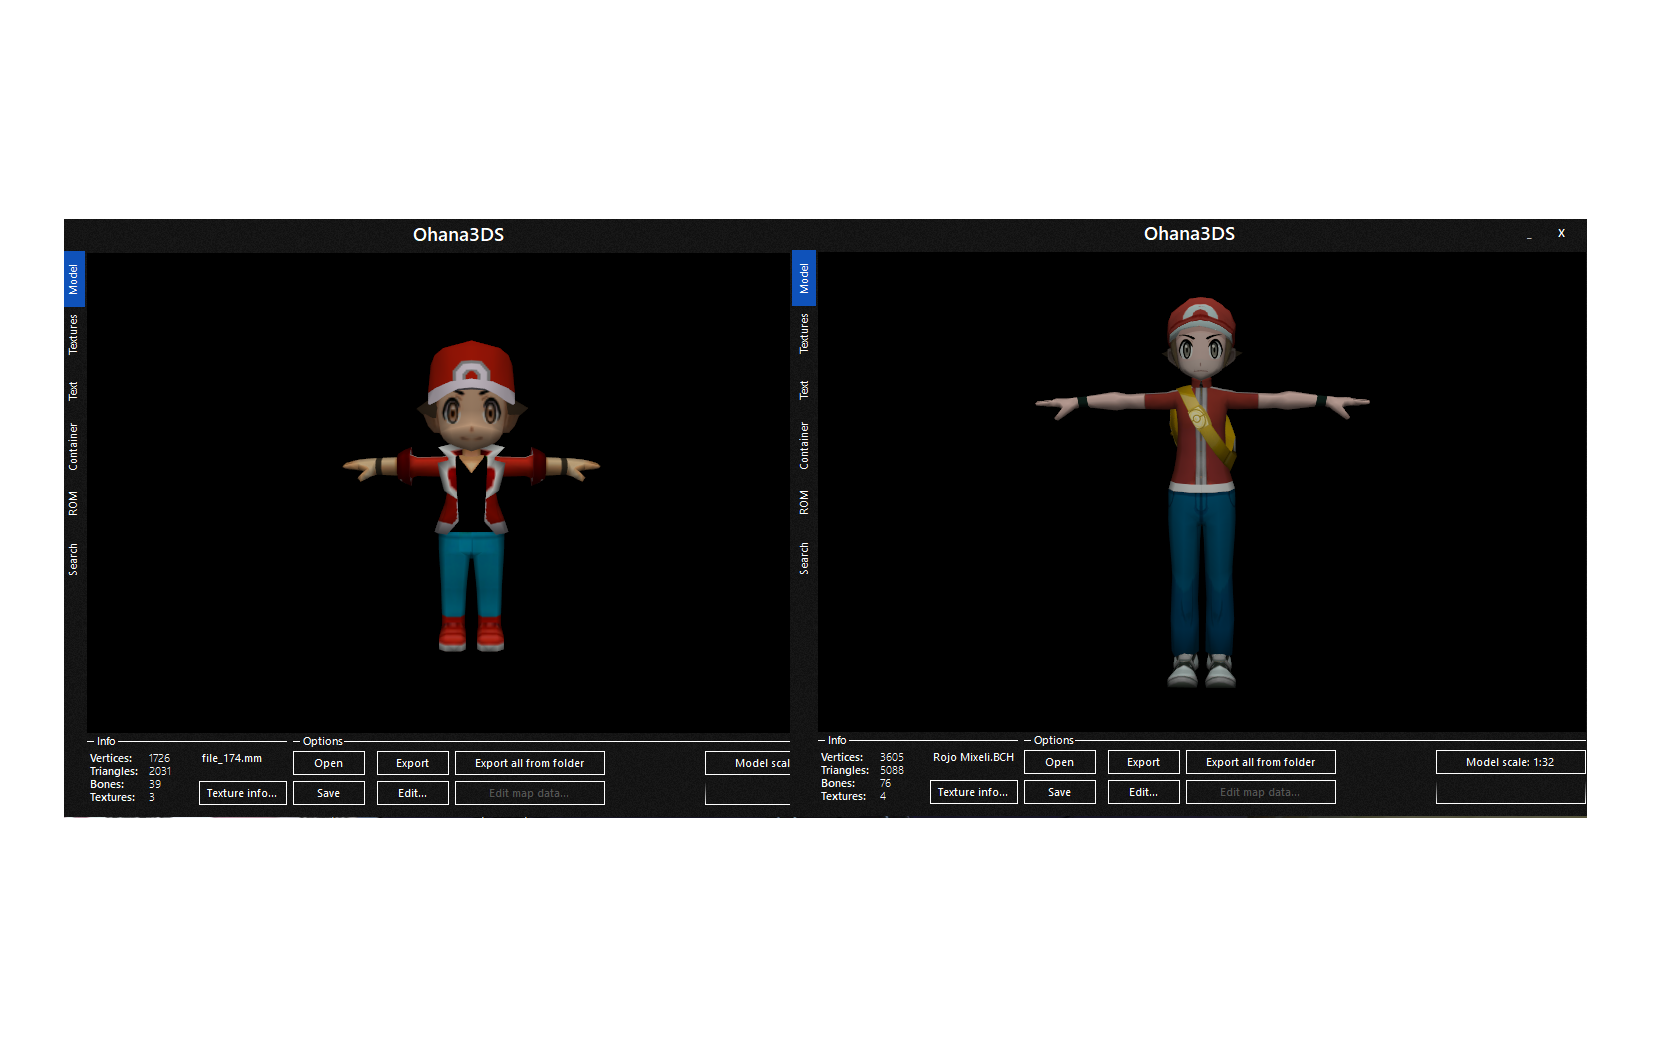The image size is (1680, 1050).
Task: Click Save button in the file_174.mm window
Action: tap(329, 793)
